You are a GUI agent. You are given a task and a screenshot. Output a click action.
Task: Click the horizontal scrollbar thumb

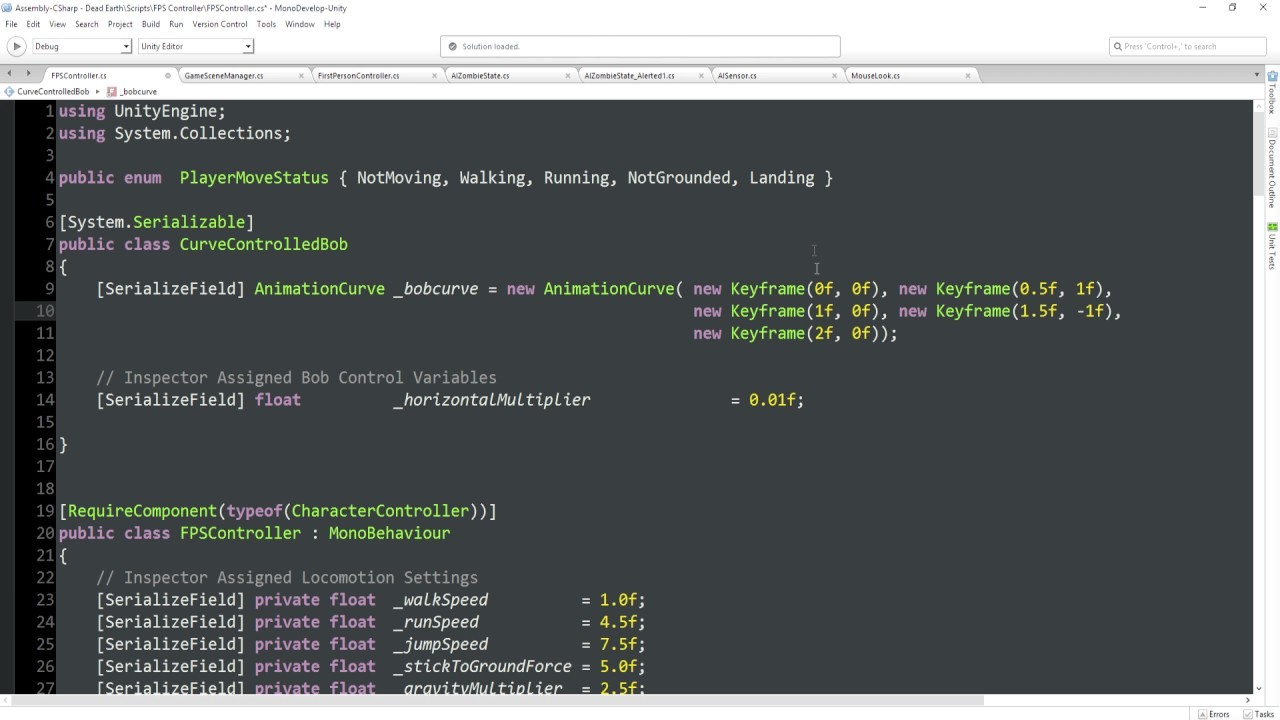[498, 700]
